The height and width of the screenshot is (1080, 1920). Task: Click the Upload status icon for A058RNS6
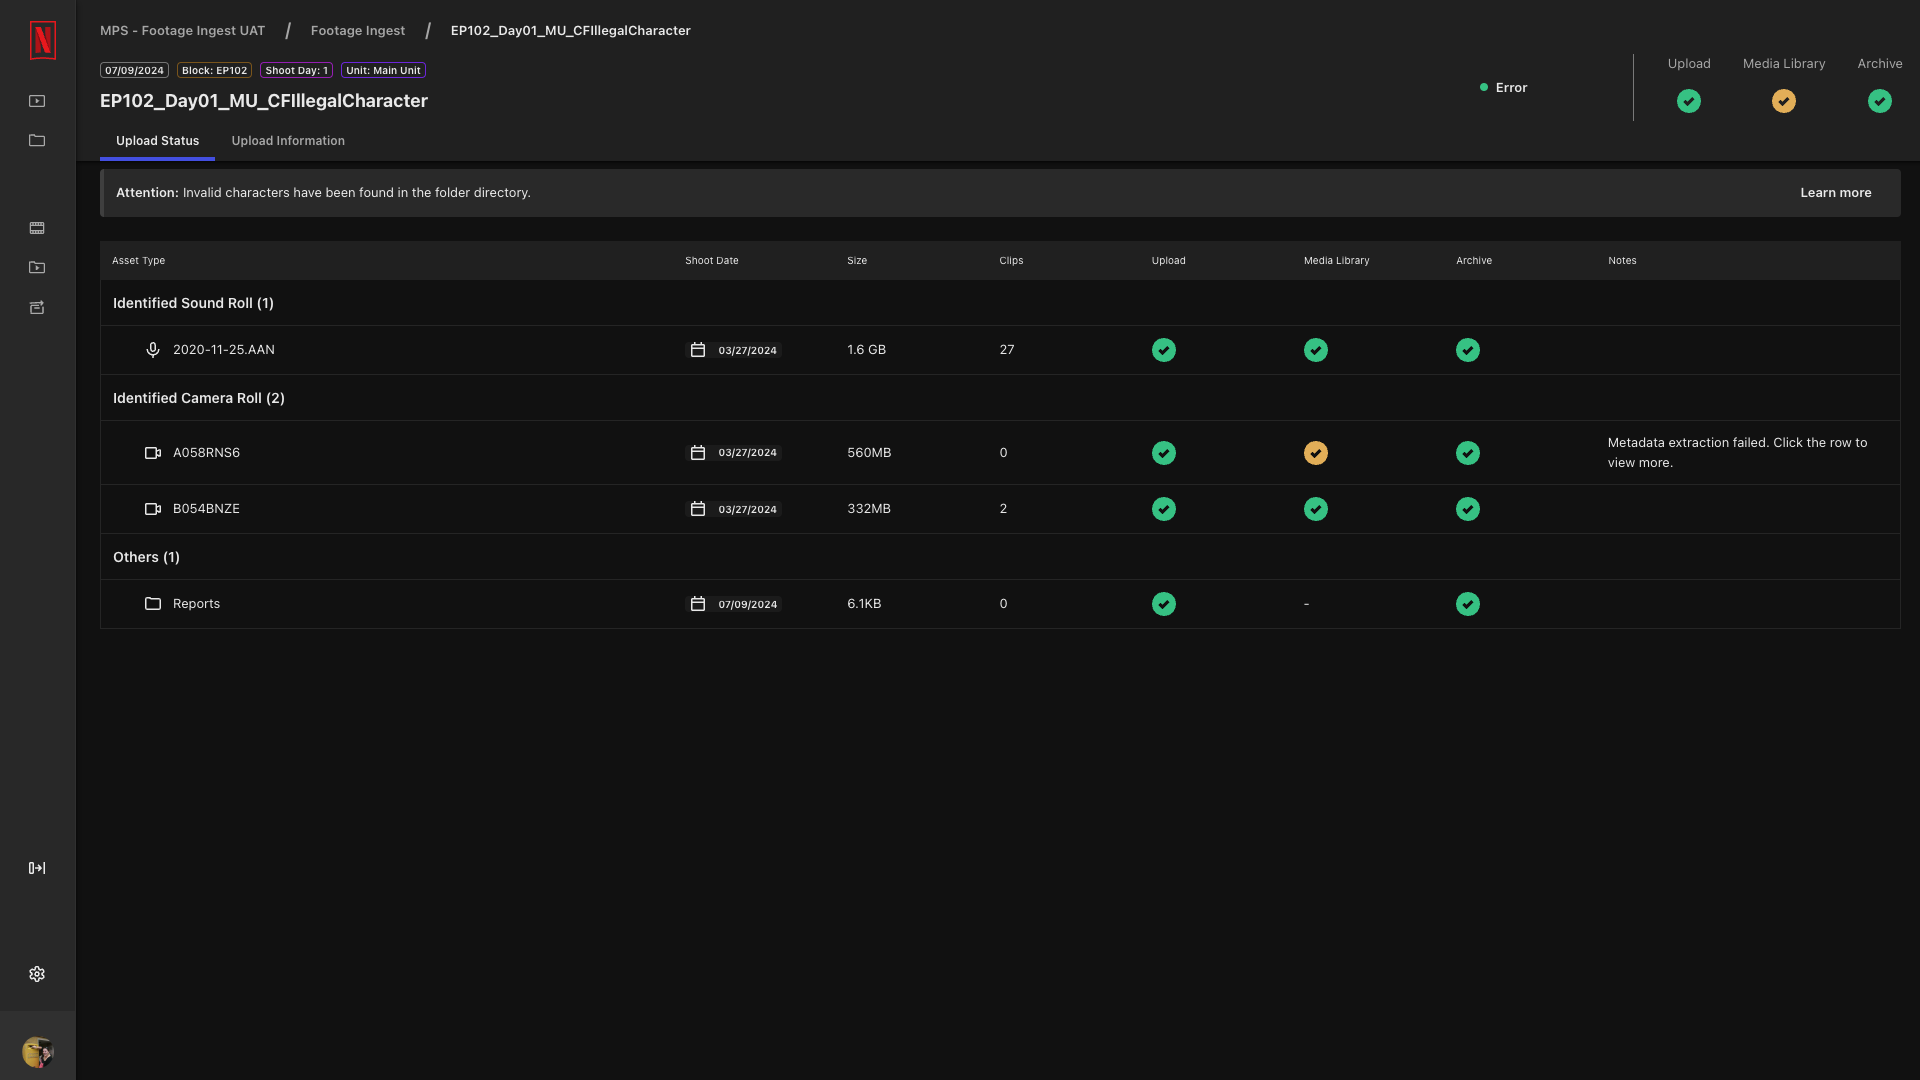click(x=1163, y=452)
